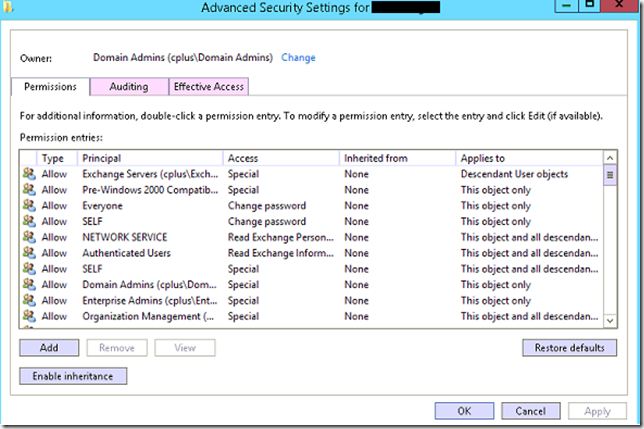Image resolution: width=644 pixels, height=429 pixels.
Task: Click Restore defaults button
Action: [563, 348]
